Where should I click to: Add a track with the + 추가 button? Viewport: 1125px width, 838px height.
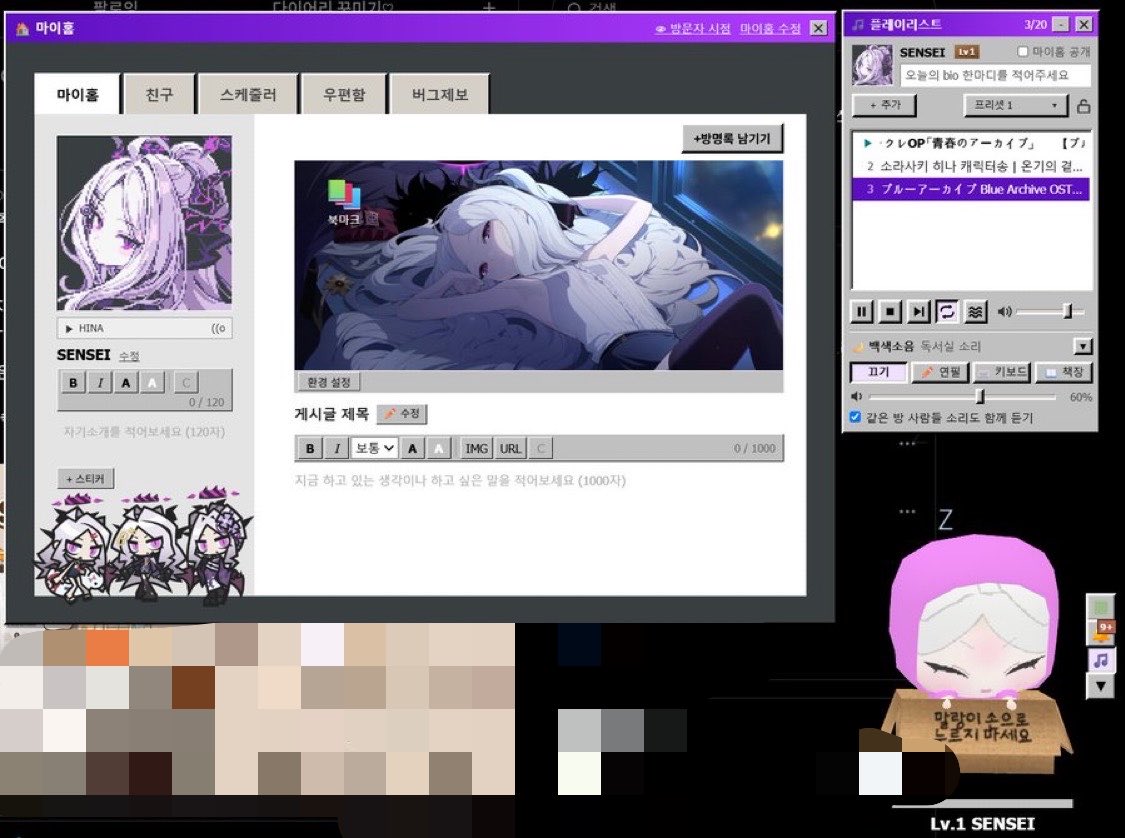(885, 105)
